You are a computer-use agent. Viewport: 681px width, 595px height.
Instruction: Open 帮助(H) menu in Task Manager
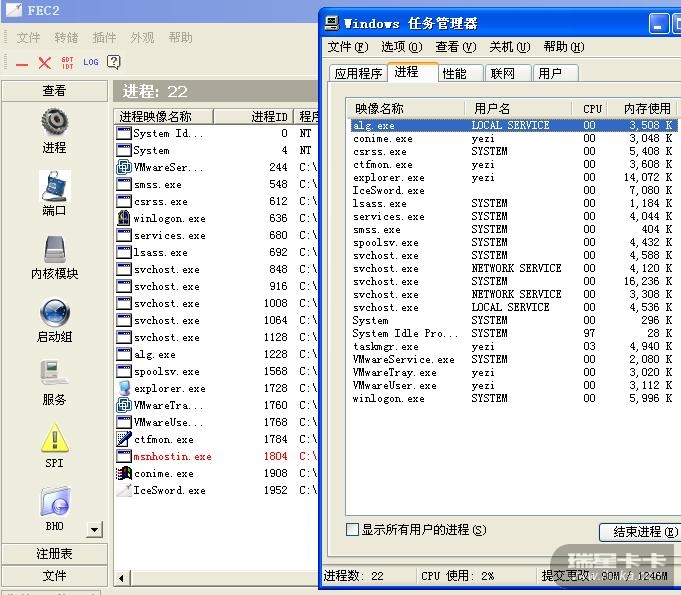point(564,46)
